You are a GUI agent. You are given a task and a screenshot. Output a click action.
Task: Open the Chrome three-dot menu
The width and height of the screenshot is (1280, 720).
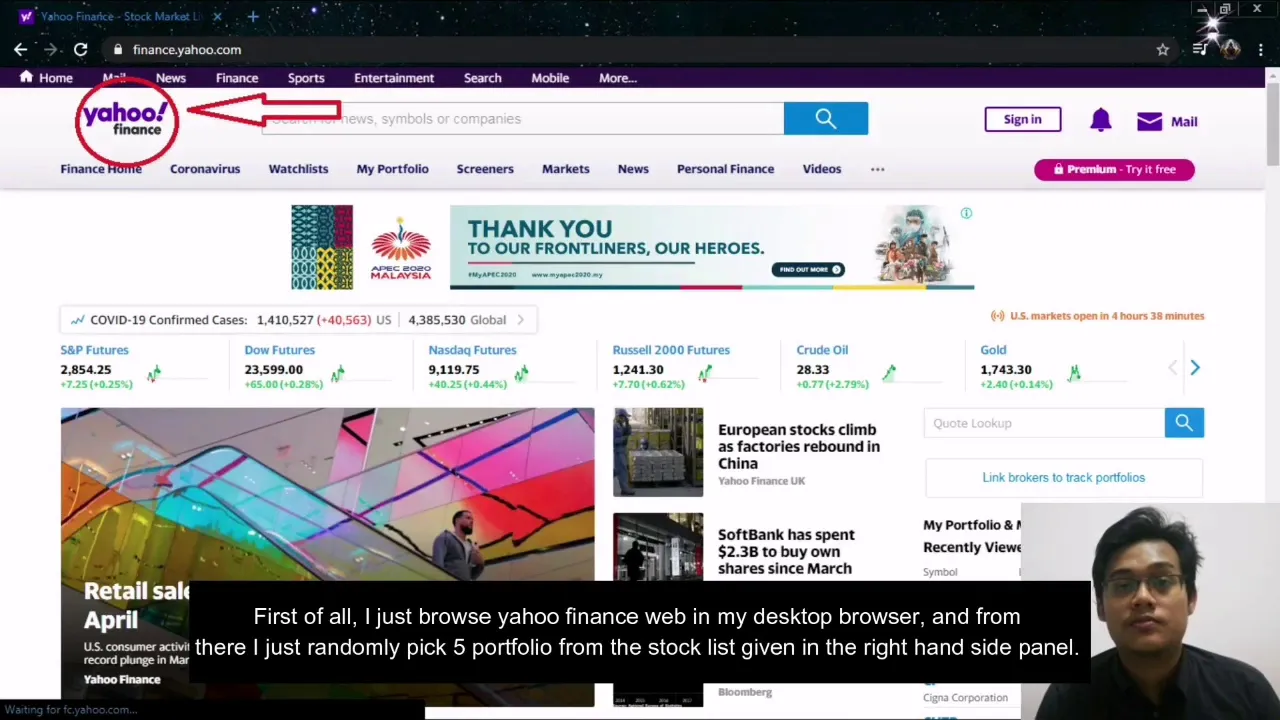pyautogui.click(x=1260, y=49)
